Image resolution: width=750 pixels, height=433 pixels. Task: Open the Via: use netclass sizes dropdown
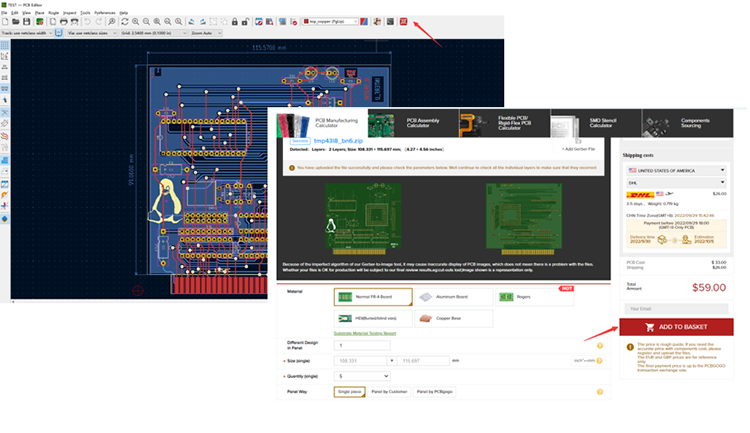pyautogui.click(x=92, y=33)
